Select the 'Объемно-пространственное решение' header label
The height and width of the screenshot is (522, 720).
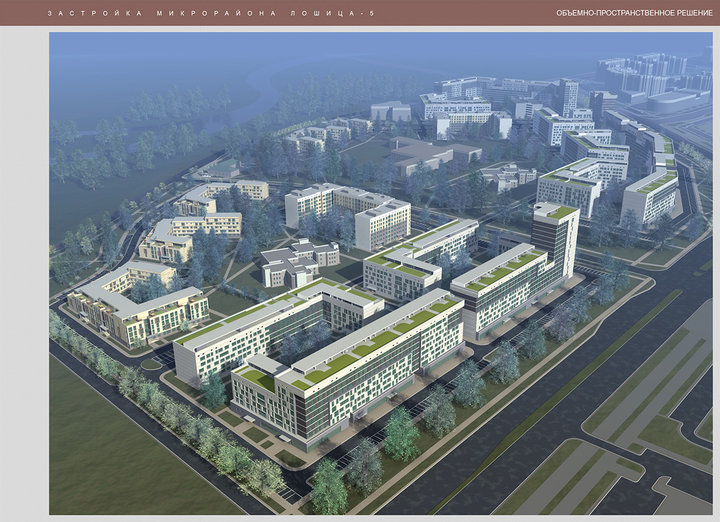(x=634, y=13)
